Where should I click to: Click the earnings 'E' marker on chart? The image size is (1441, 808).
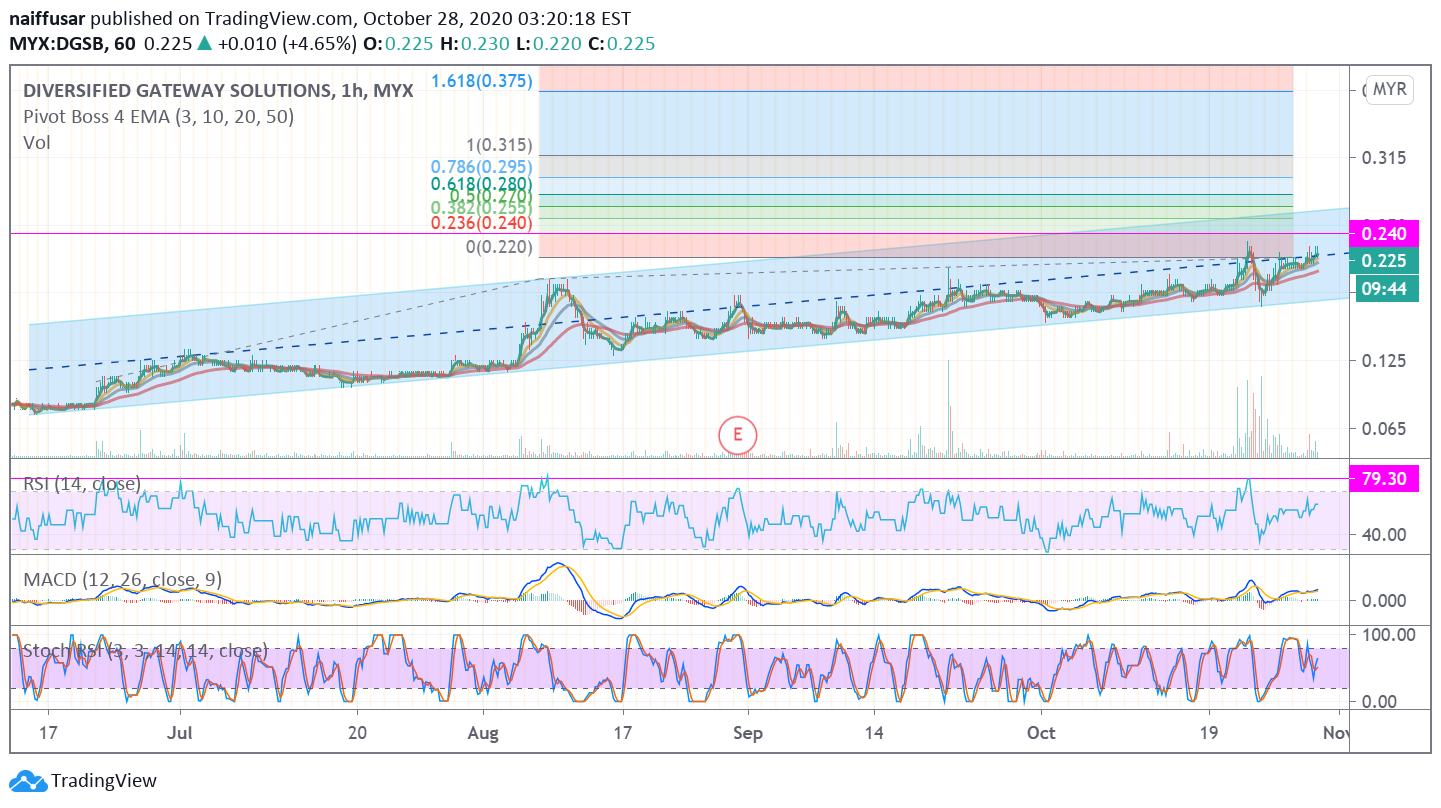coord(738,434)
